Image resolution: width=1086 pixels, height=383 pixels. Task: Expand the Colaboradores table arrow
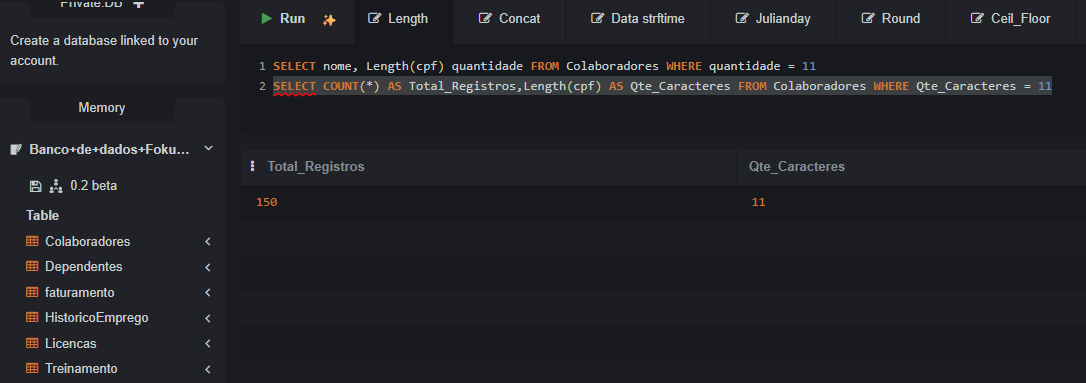[207, 242]
